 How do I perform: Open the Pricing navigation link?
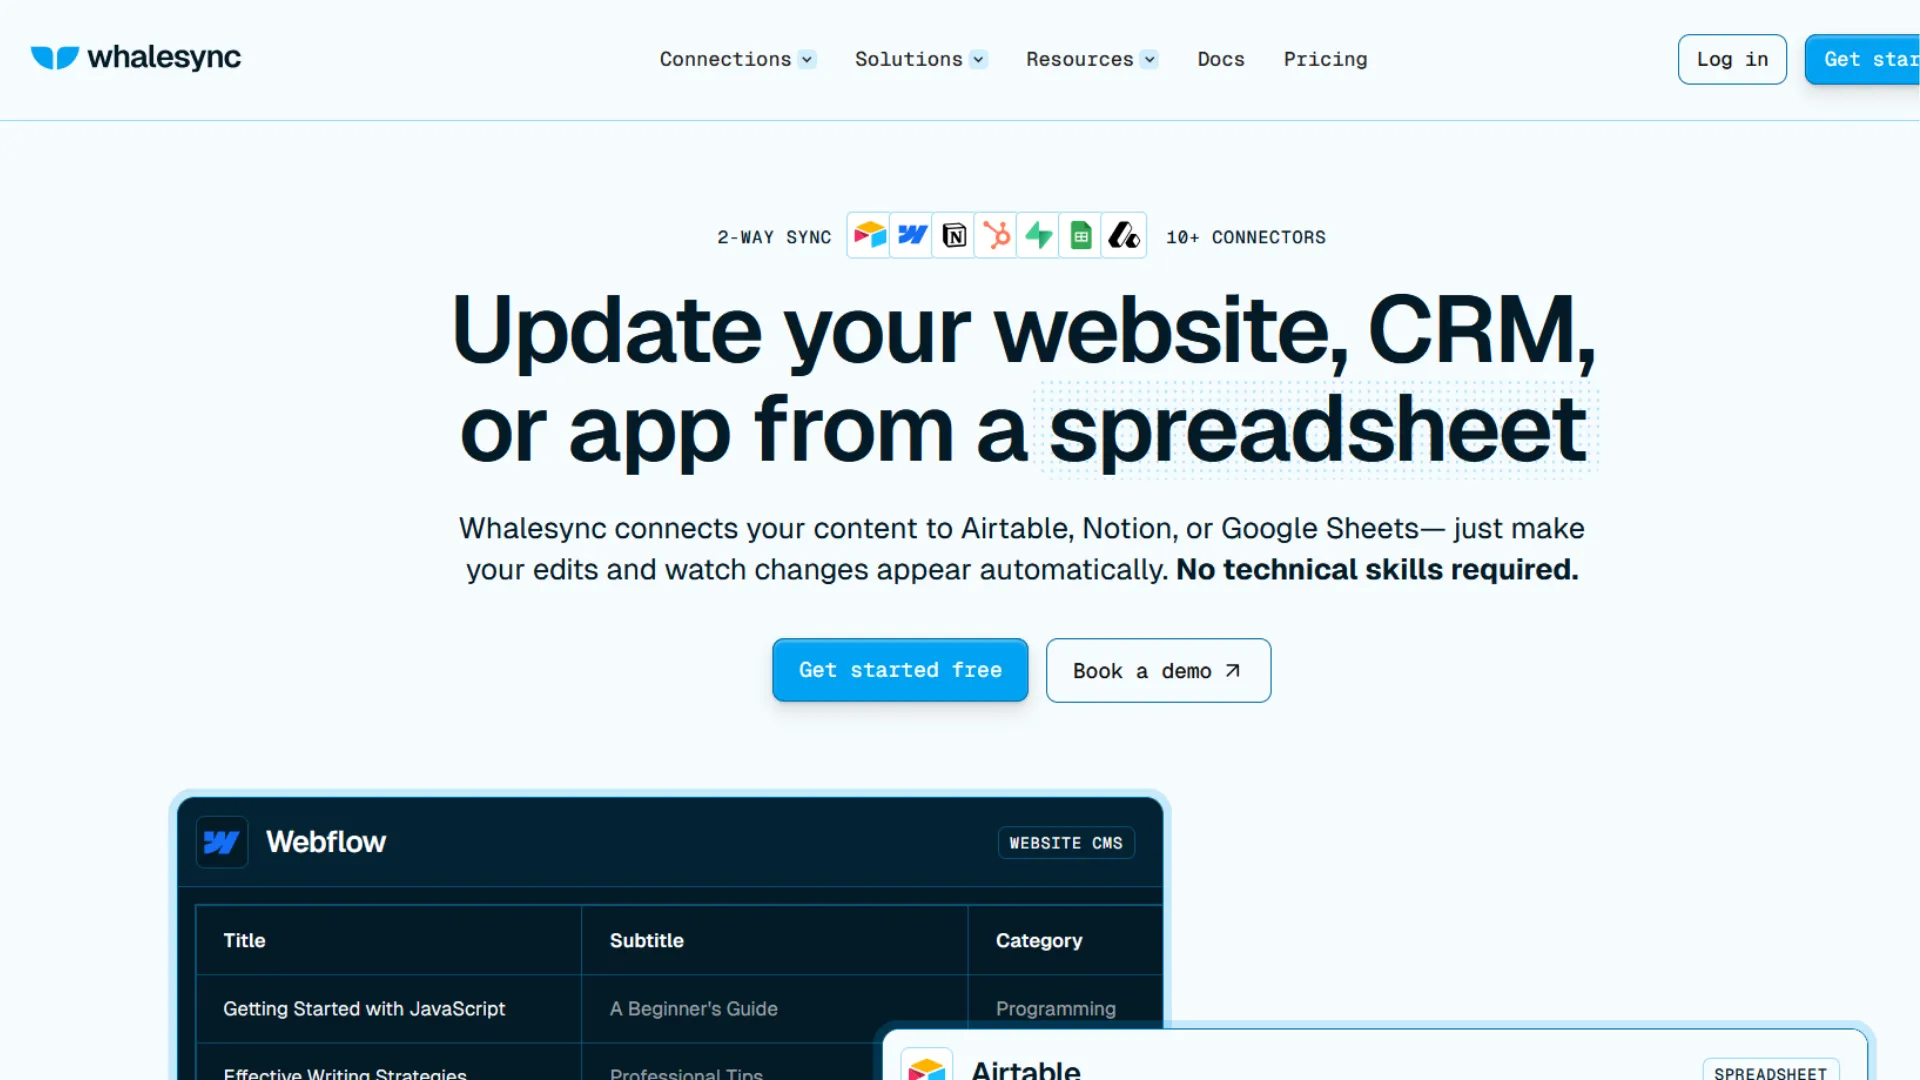point(1325,59)
